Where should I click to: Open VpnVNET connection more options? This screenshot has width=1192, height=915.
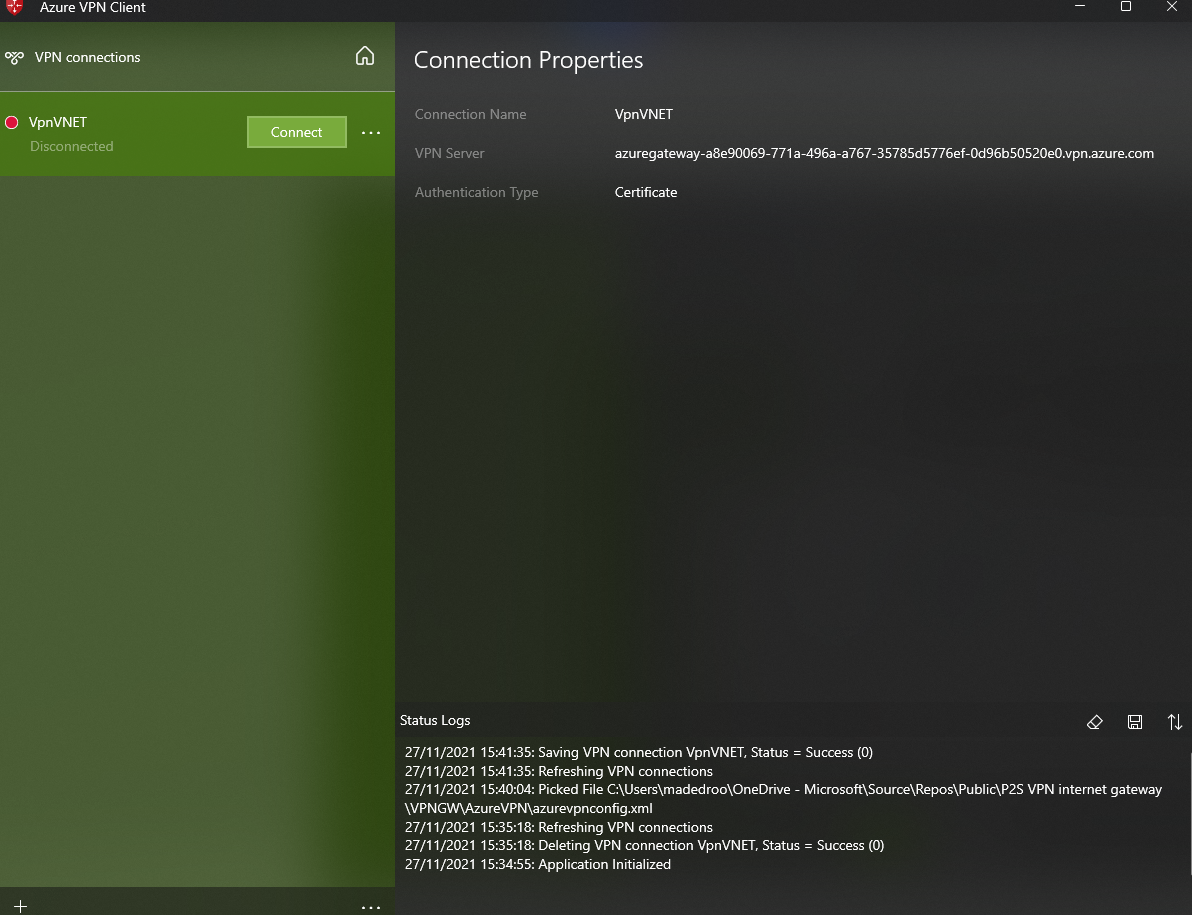[371, 133]
